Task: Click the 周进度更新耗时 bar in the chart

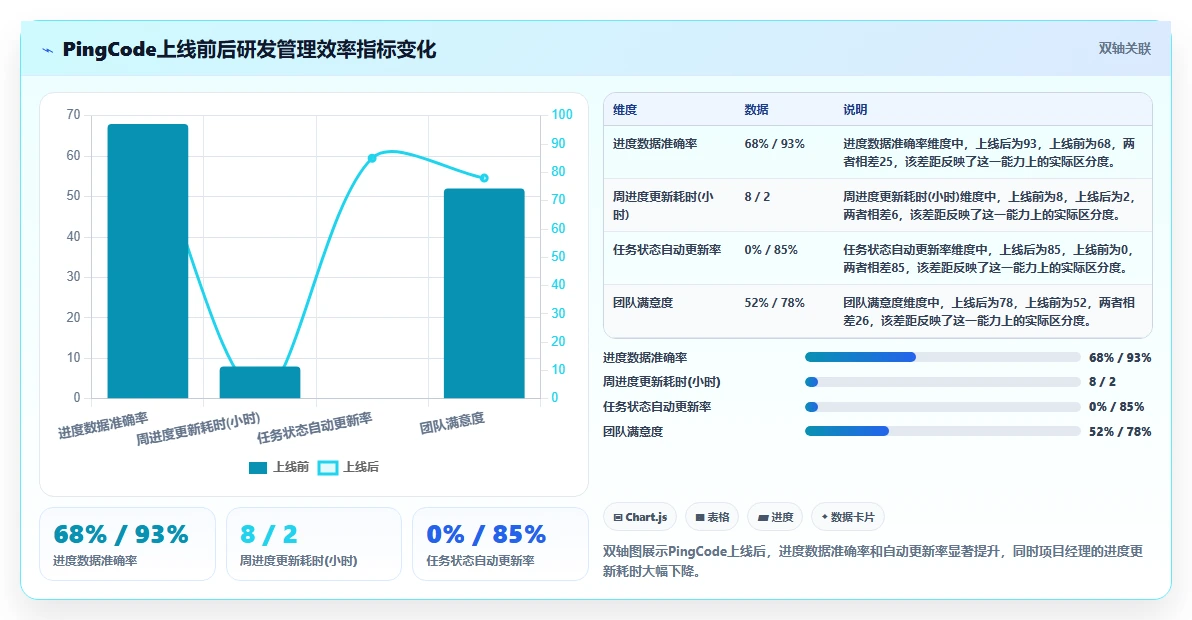Action: click(260, 382)
